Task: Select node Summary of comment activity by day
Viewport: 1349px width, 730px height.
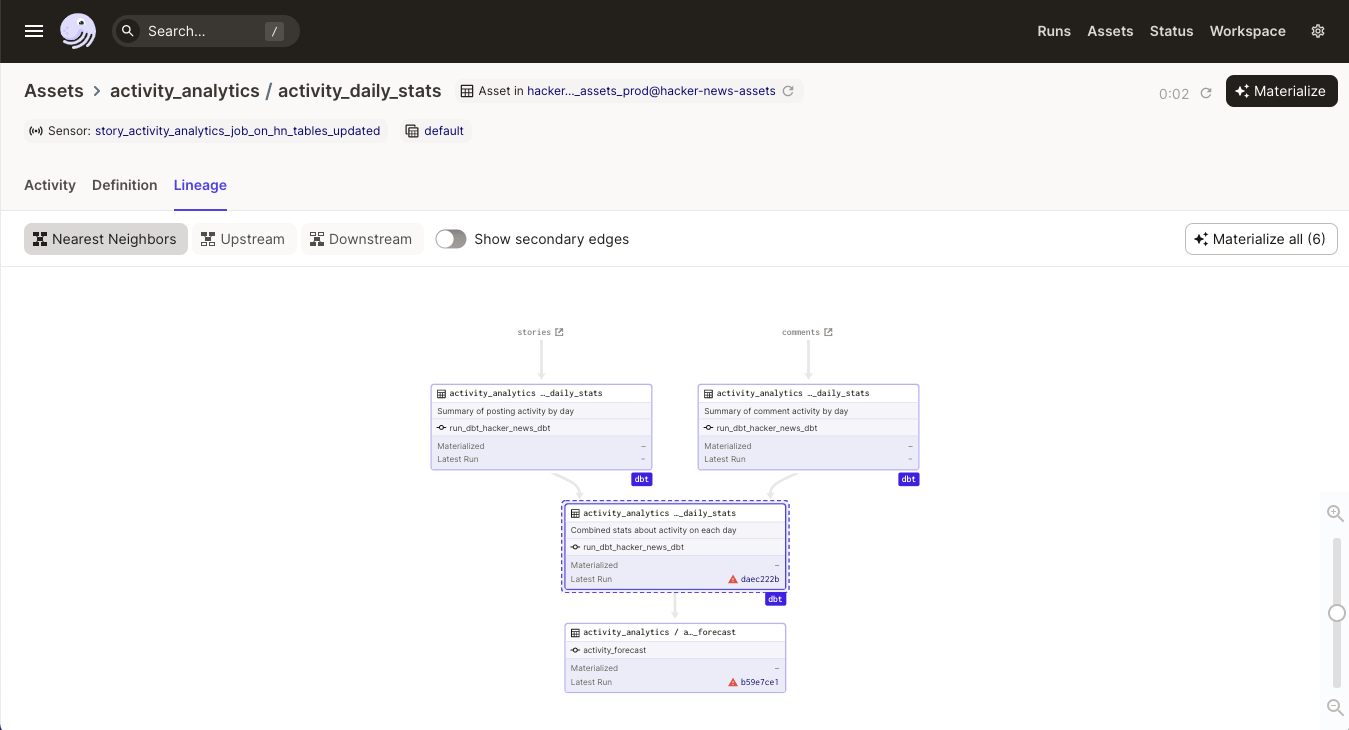Action: pos(808,427)
